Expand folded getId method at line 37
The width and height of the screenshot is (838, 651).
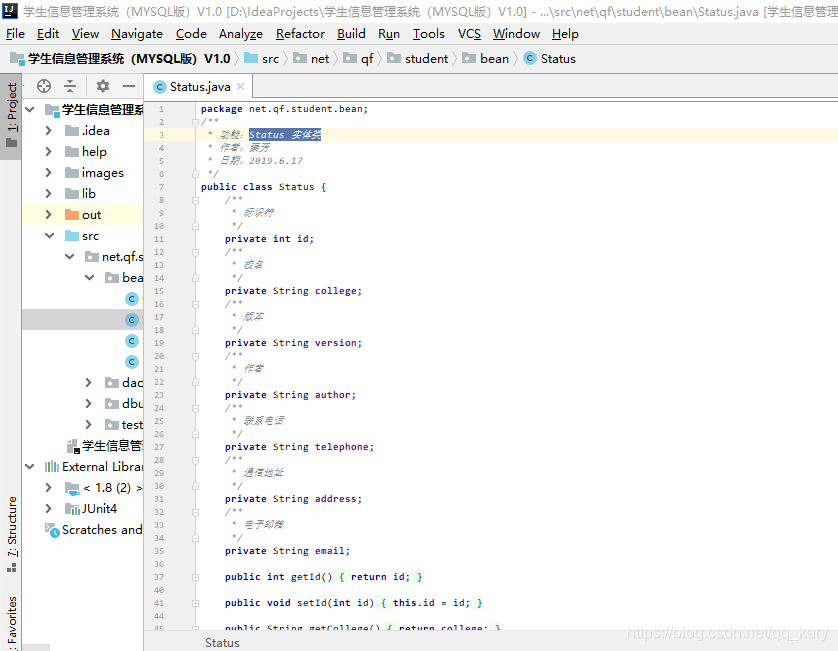[195, 577]
